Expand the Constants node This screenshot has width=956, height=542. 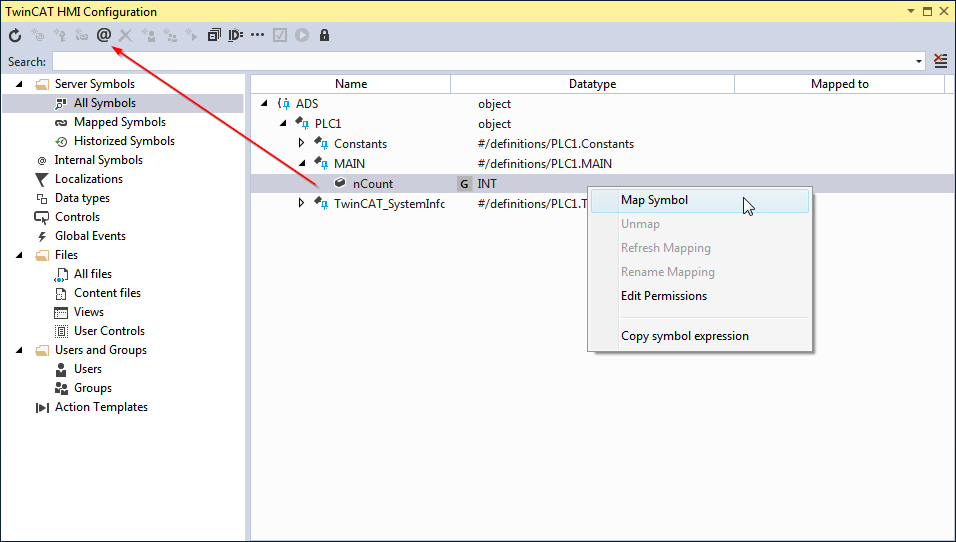[301, 143]
